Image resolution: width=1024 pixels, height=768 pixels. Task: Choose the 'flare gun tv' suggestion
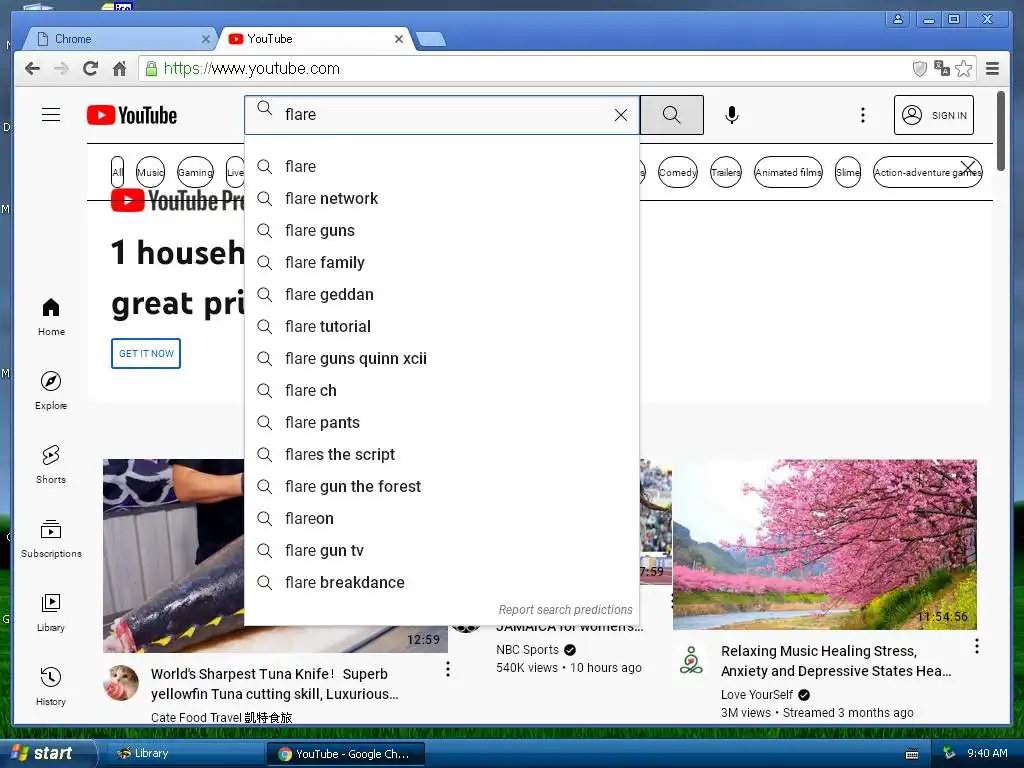tap(441, 551)
